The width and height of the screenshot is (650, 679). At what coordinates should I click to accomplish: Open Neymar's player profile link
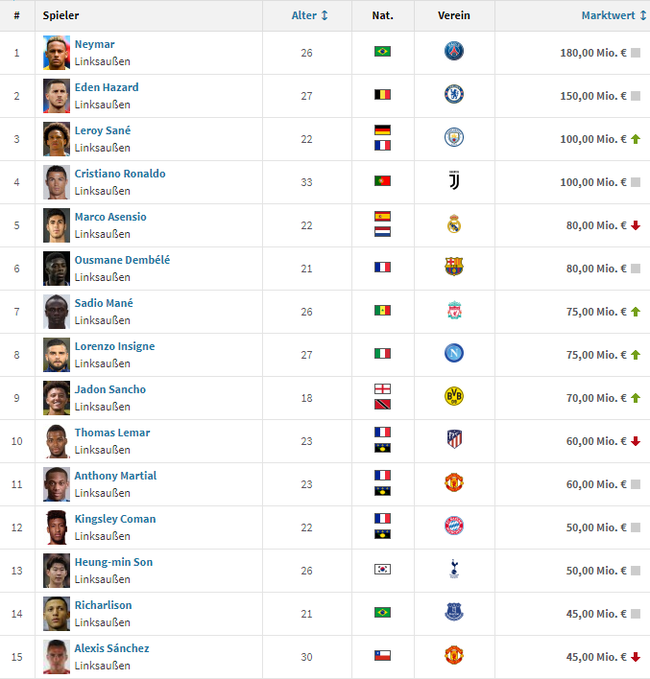pyautogui.click(x=94, y=44)
